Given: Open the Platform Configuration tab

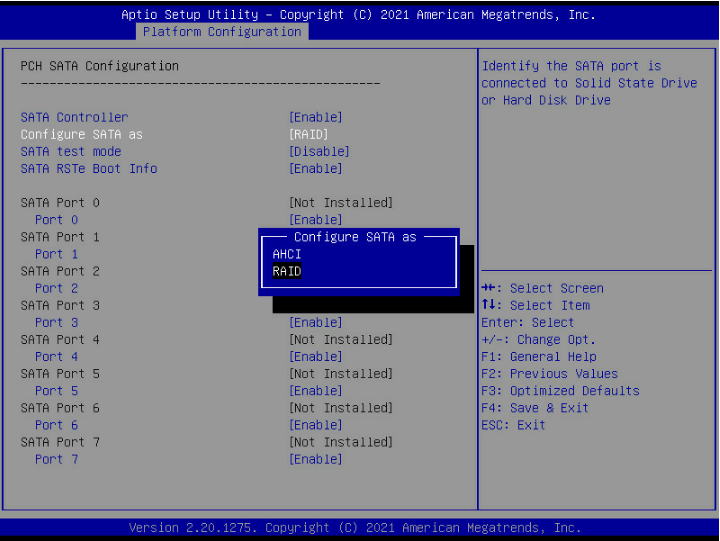Looking at the screenshot, I should click(221, 32).
